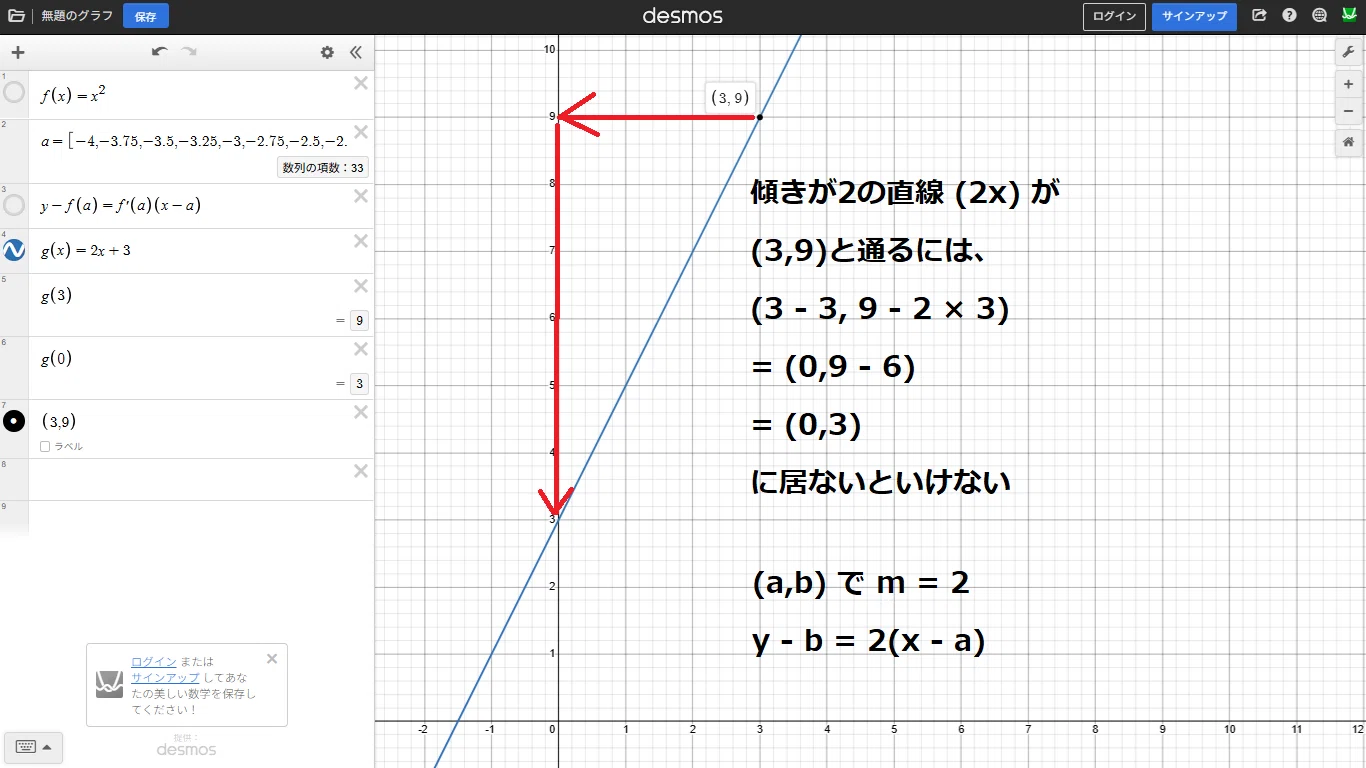Screen dimensions: 1366x768
Task: Follow the サインアップ link in popup
Action: coord(165,678)
